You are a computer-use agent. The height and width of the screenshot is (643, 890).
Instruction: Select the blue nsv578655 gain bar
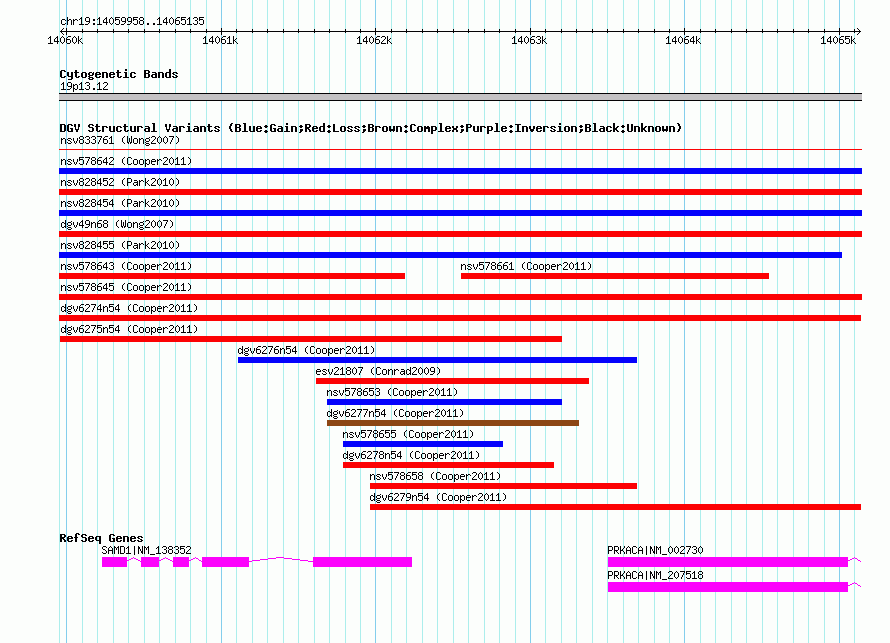click(x=423, y=444)
